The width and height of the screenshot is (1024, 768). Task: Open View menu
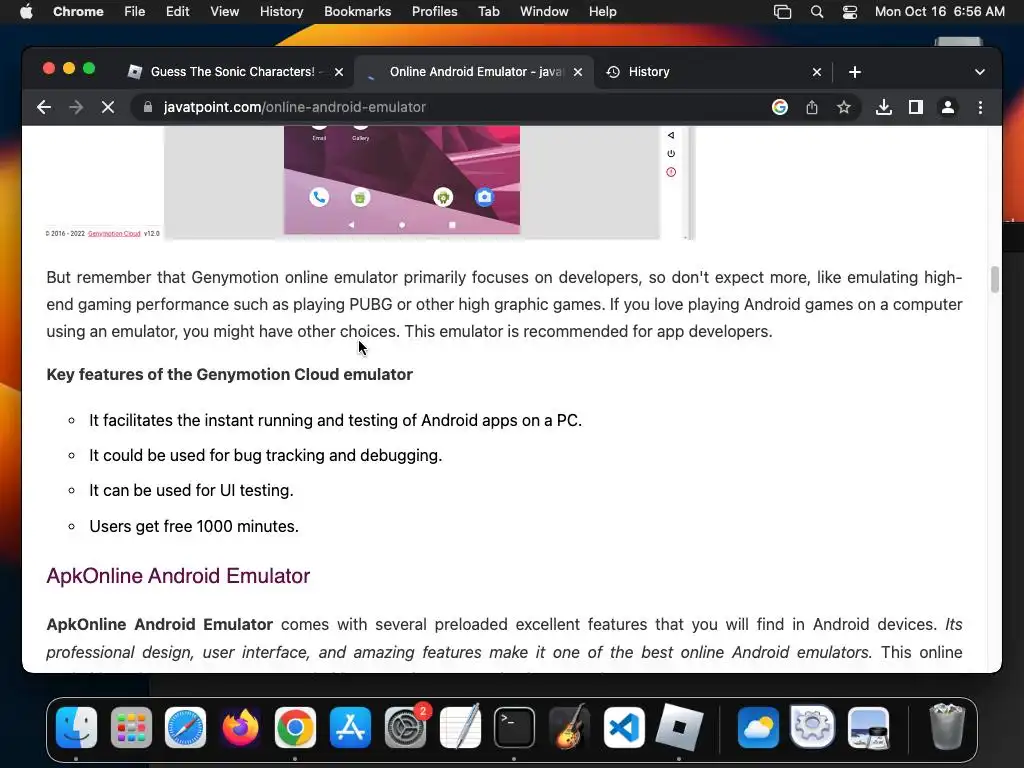pyautogui.click(x=225, y=11)
